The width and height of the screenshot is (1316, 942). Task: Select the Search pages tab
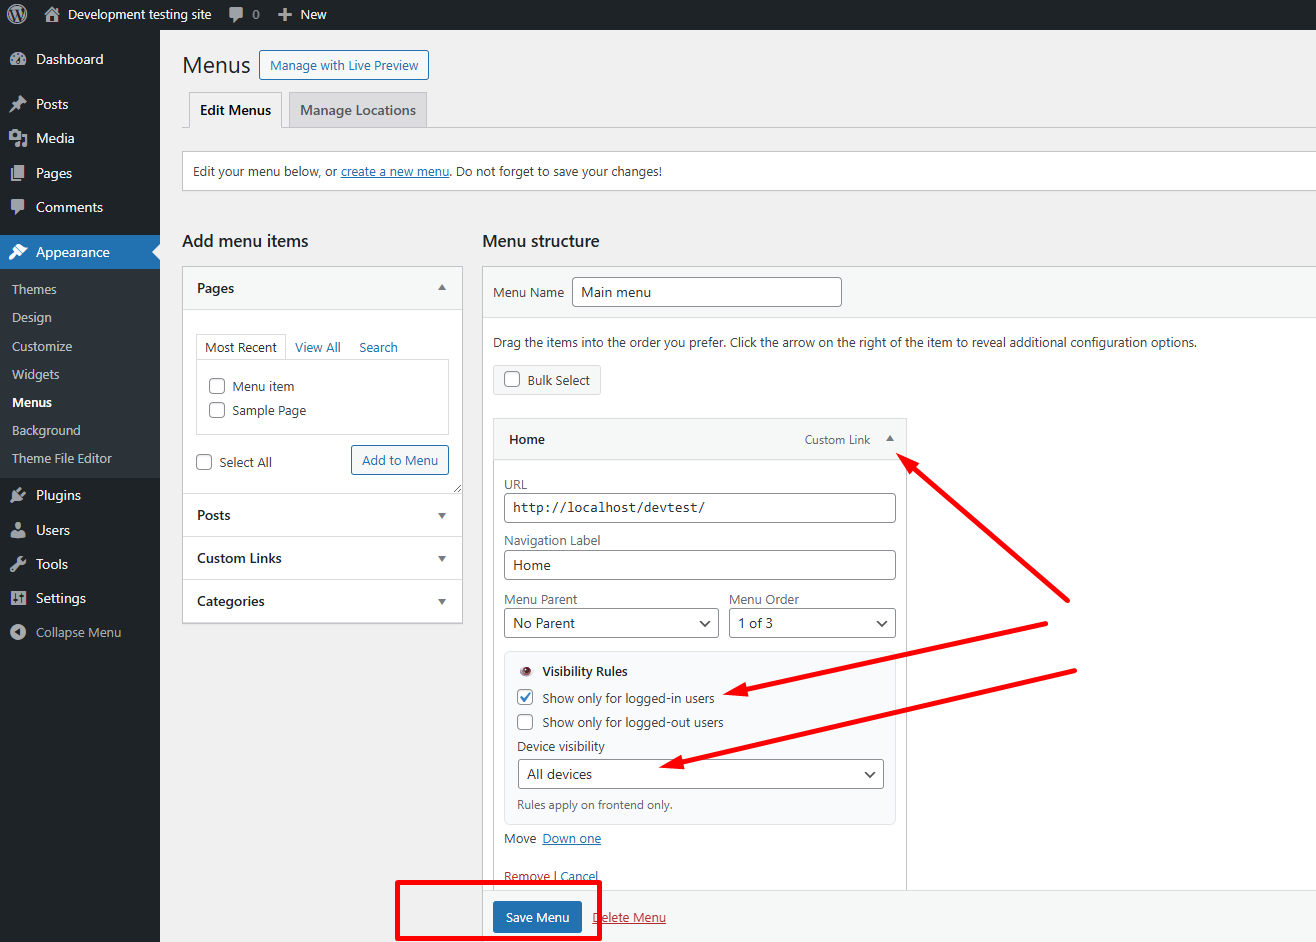pyautogui.click(x=378, y=347)
